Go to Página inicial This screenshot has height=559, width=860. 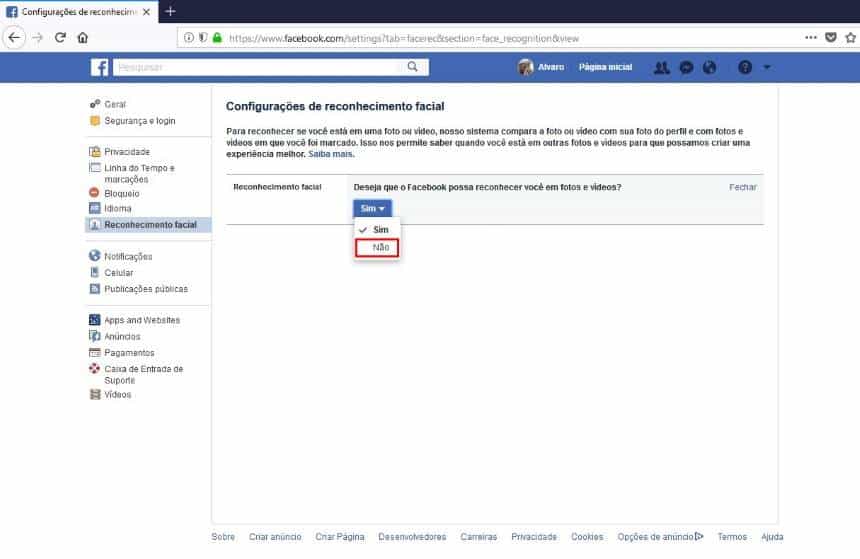point(606,67)
